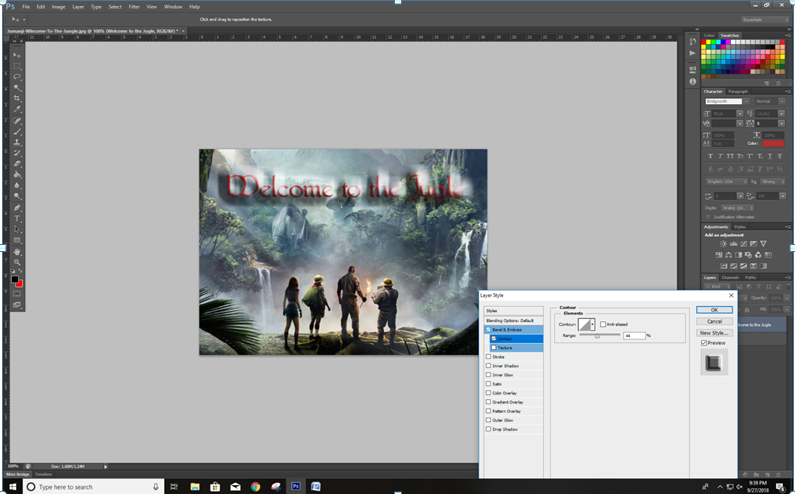Select the Horizontal Type tool
The height and width of the screenshot is (494, 795).
(17, 218)
